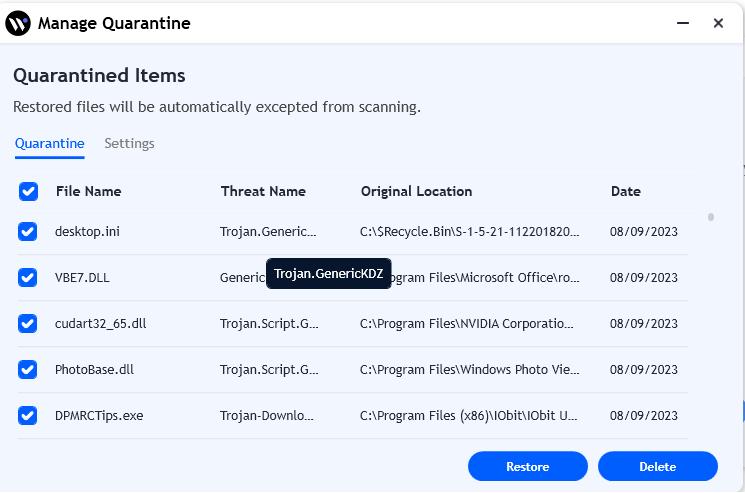Image resolution: width=745 pixels, height=493 pixels.
Task: Close the Manage Quarantine dialog
Action: click(x=718, y=23)
